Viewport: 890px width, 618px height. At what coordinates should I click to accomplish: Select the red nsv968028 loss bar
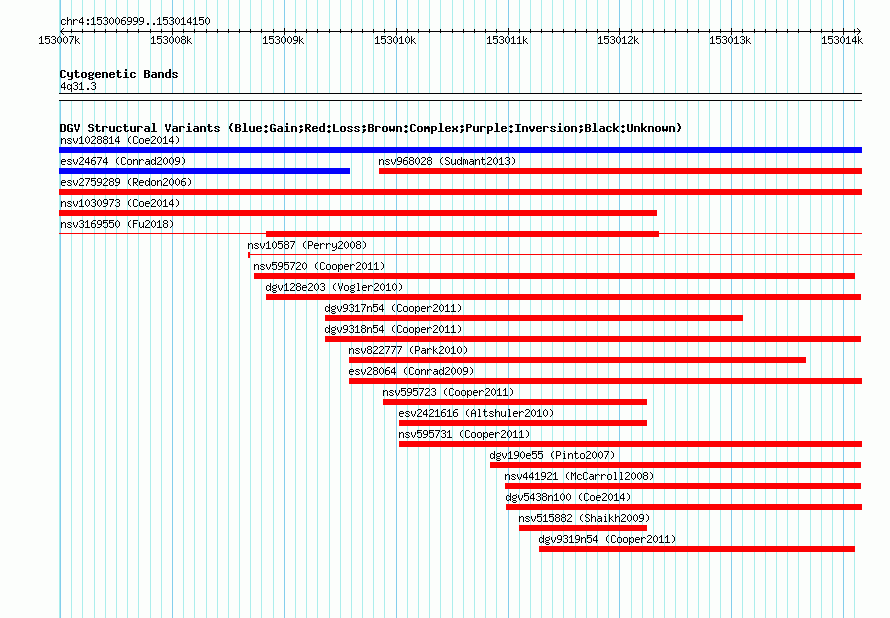[620, 171]
